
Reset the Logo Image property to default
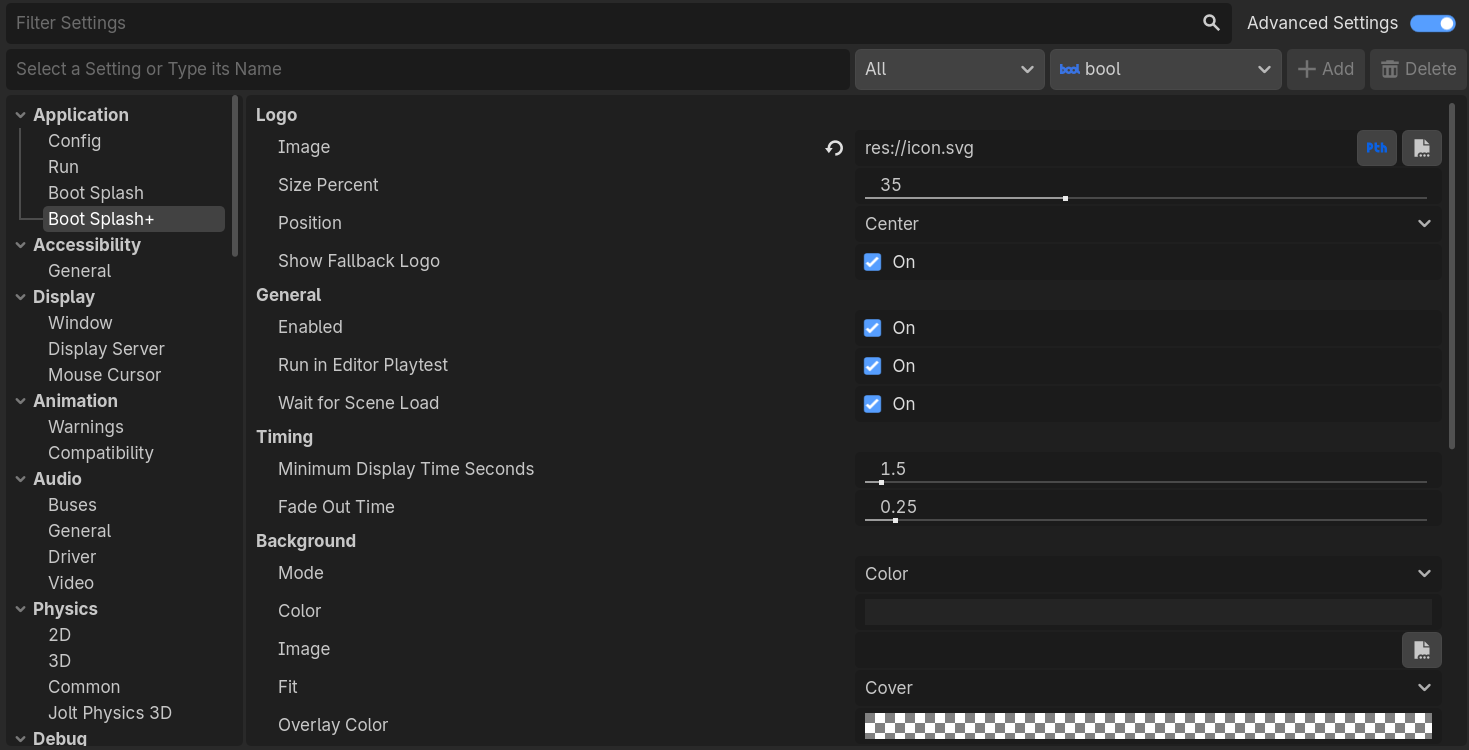(x=834, y=148)
